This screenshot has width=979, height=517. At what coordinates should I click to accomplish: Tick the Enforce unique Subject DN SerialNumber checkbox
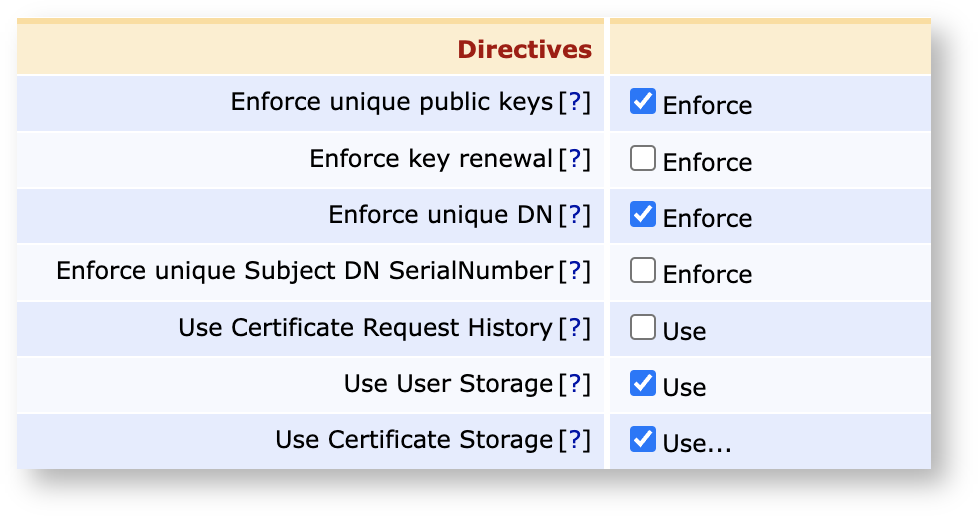643,271
